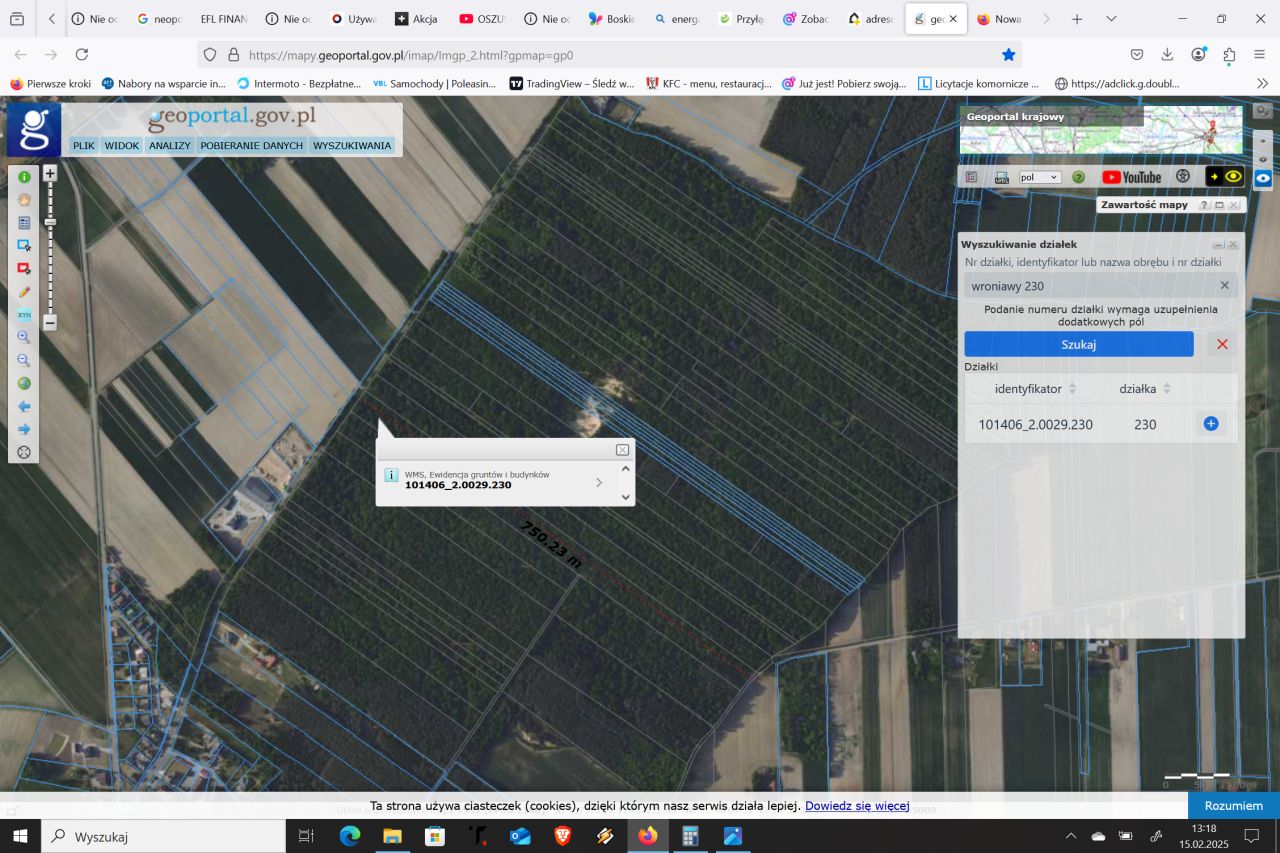This screenshot has height=853, width=1280.
Task: Show full extent with globe icon
Action: [24, 383]
